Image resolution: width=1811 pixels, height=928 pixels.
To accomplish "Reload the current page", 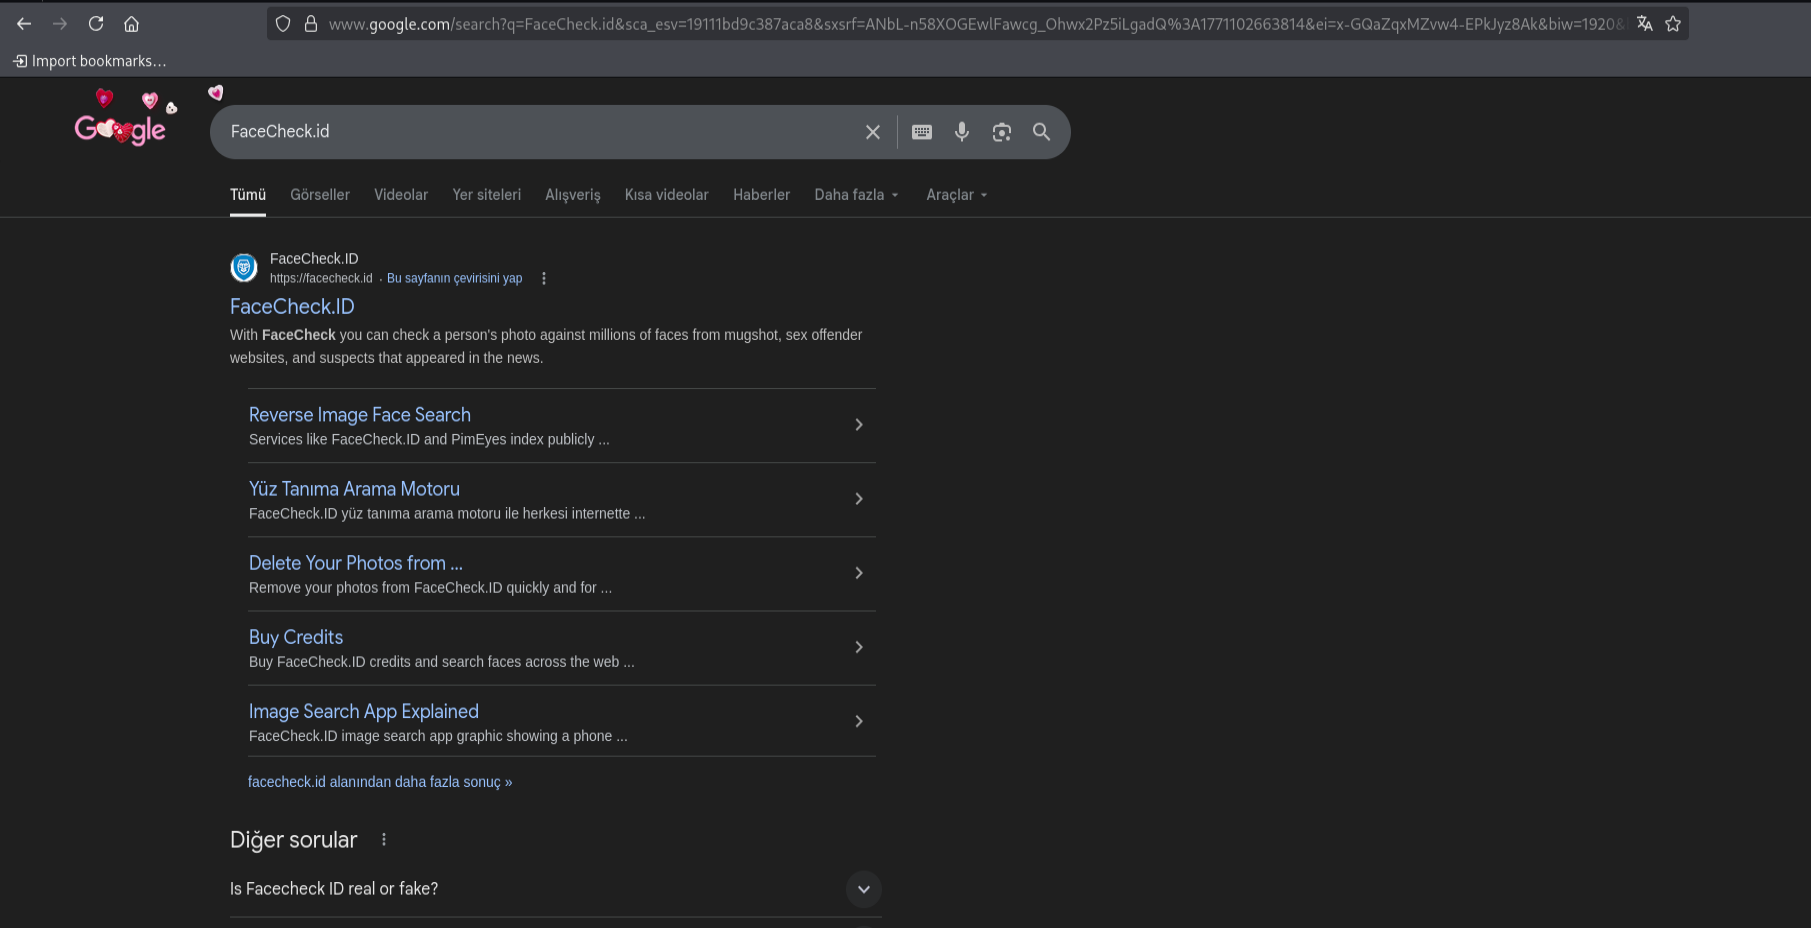I will point(96,24).
